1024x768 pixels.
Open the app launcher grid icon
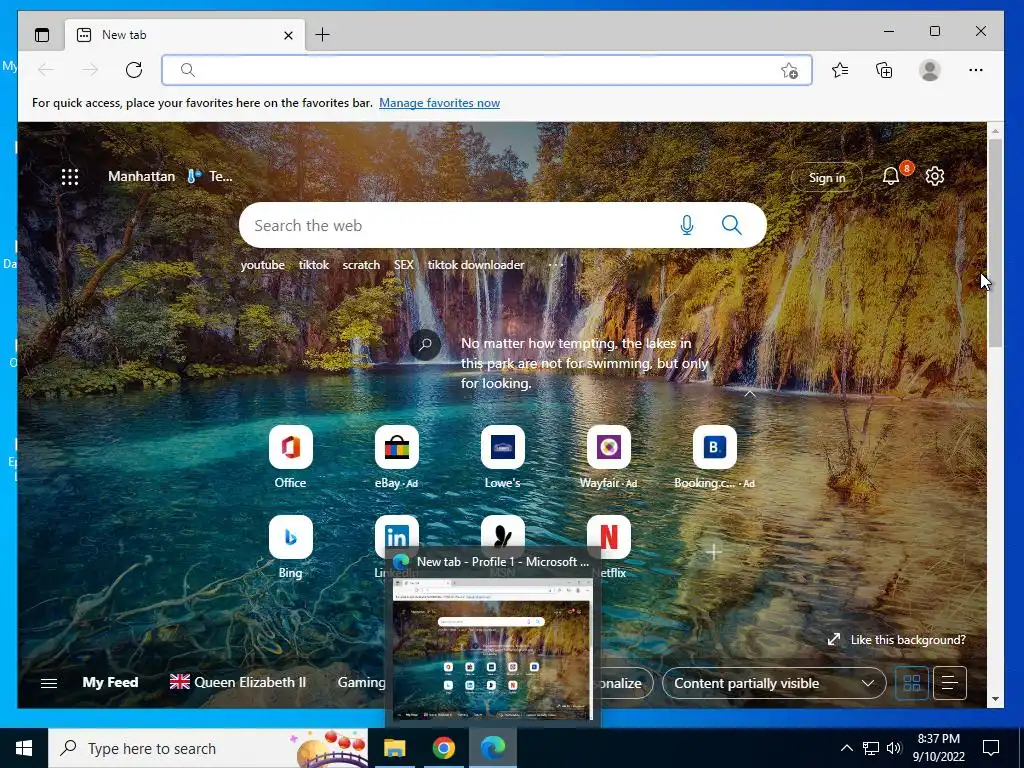click(x=70, y=176)
